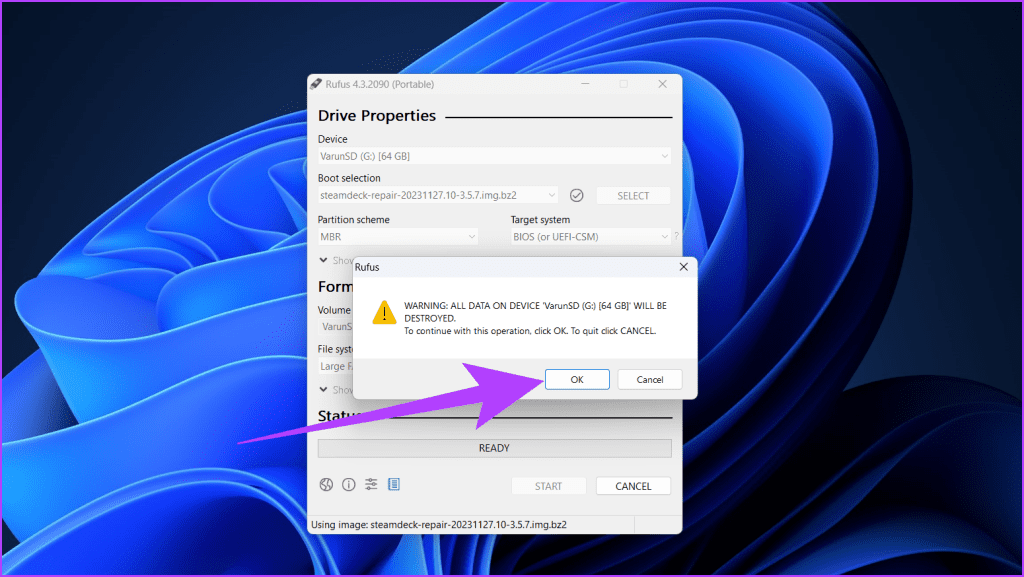Confirm the warning by clicking OK
Image resolution: width=1024 pixels, height=577 pixels.
577,379
